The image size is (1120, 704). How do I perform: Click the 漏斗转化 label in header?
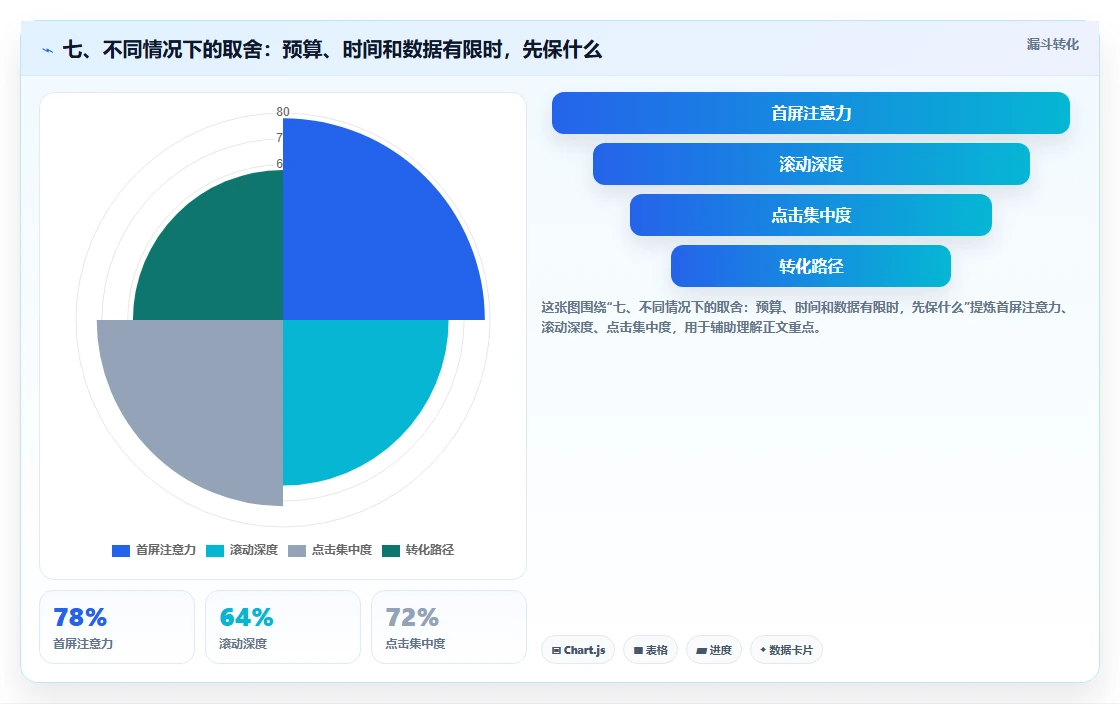coord(1052,44)
